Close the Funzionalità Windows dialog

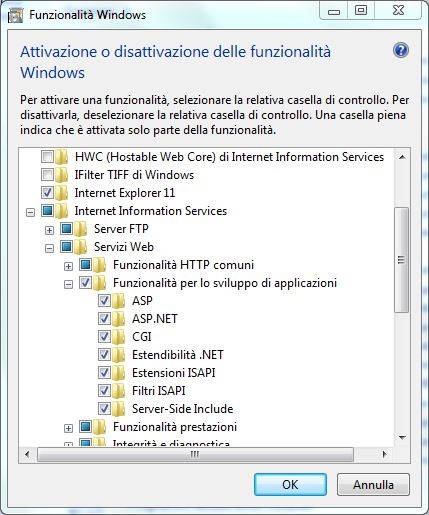coord(398,11)
